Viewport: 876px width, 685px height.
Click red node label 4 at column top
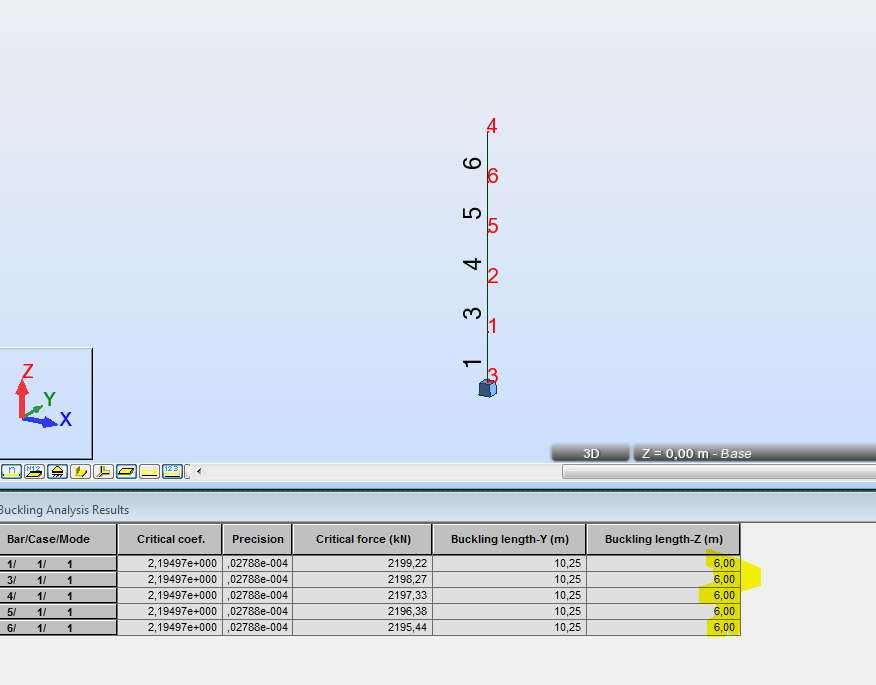pyautogui.click(x=492, y=125)
